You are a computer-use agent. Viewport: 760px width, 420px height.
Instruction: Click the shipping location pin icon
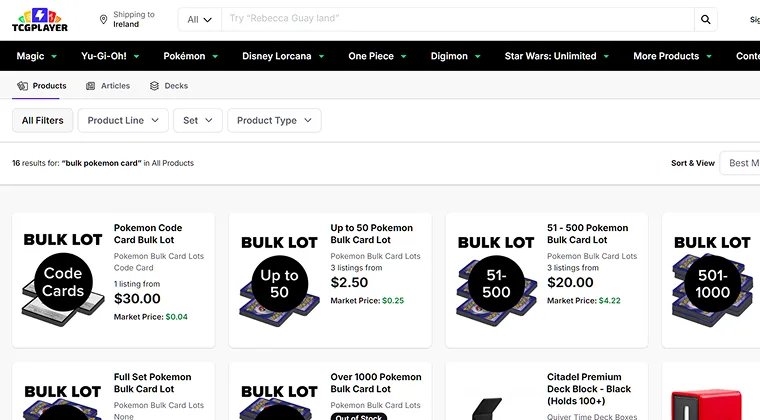coord(104,19)
